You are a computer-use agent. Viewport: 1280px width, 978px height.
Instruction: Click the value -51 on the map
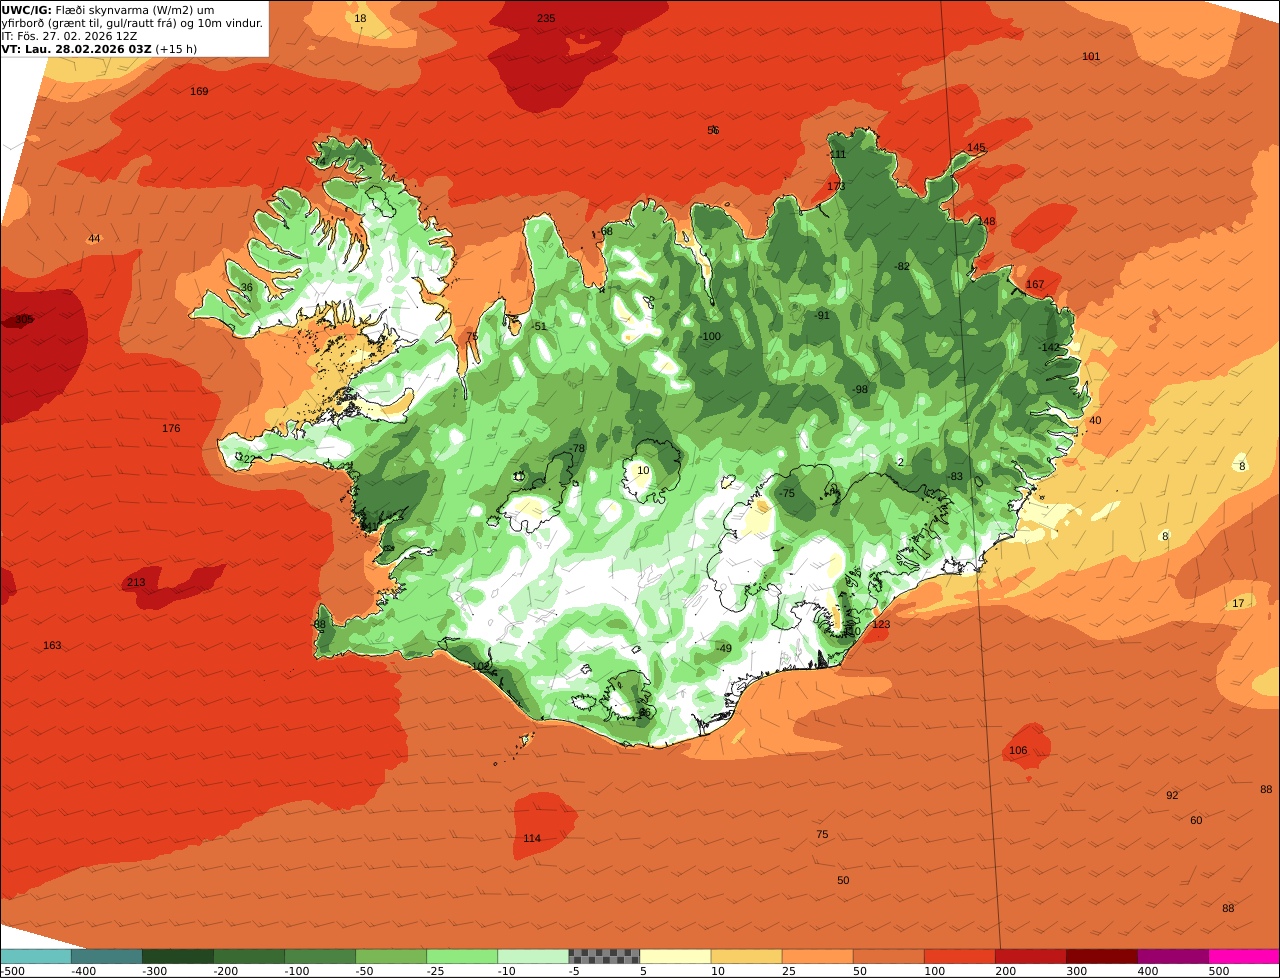[x=539, y=326]
